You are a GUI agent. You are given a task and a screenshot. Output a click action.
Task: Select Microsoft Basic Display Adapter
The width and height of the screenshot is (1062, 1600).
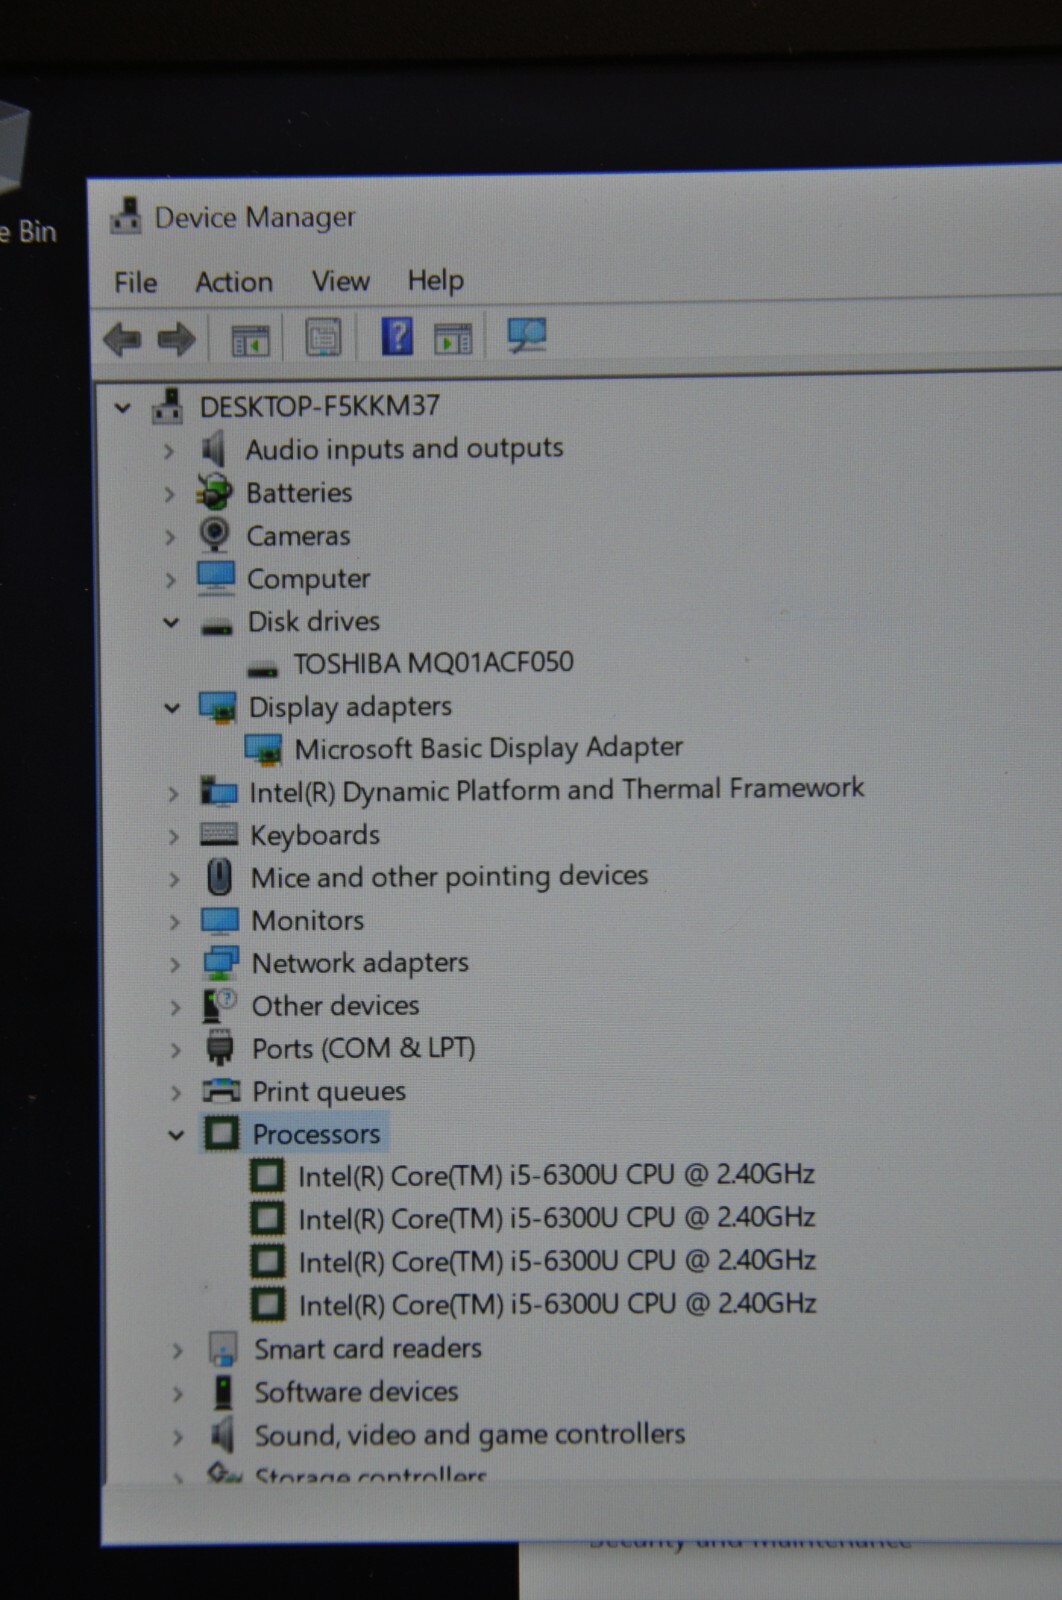[x=489, y=748]
